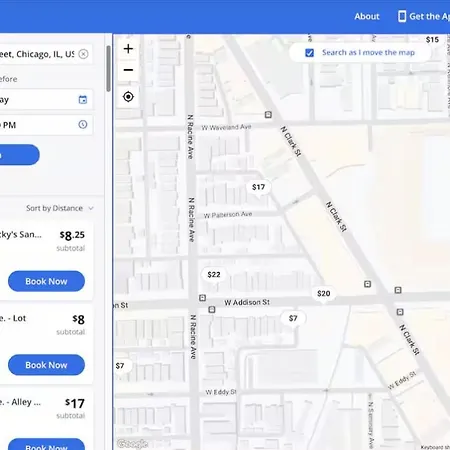
Task: Open the calendar date picker icon
Action: pyautogui.click(x=83, y=99)
